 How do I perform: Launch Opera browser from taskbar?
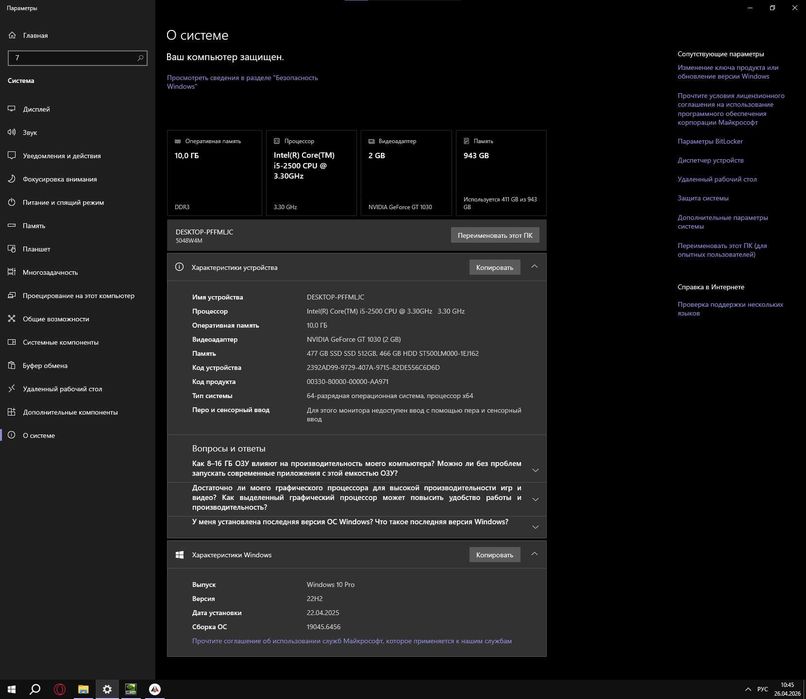[59, 689]
